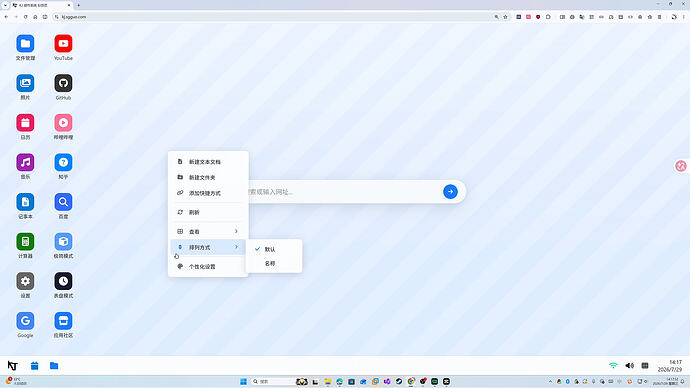Launch the Google shortcut icon

point(26,321)
